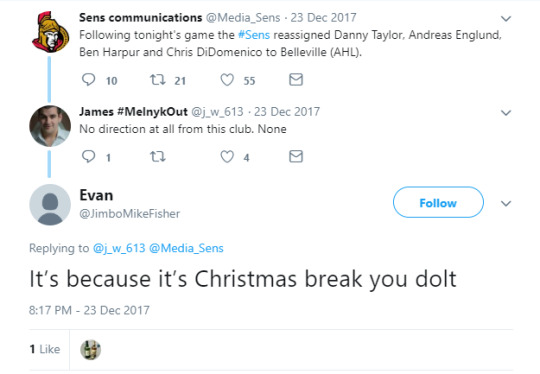
Task: Open @j_w_613 in Replying to line
Action: [119, 248]
